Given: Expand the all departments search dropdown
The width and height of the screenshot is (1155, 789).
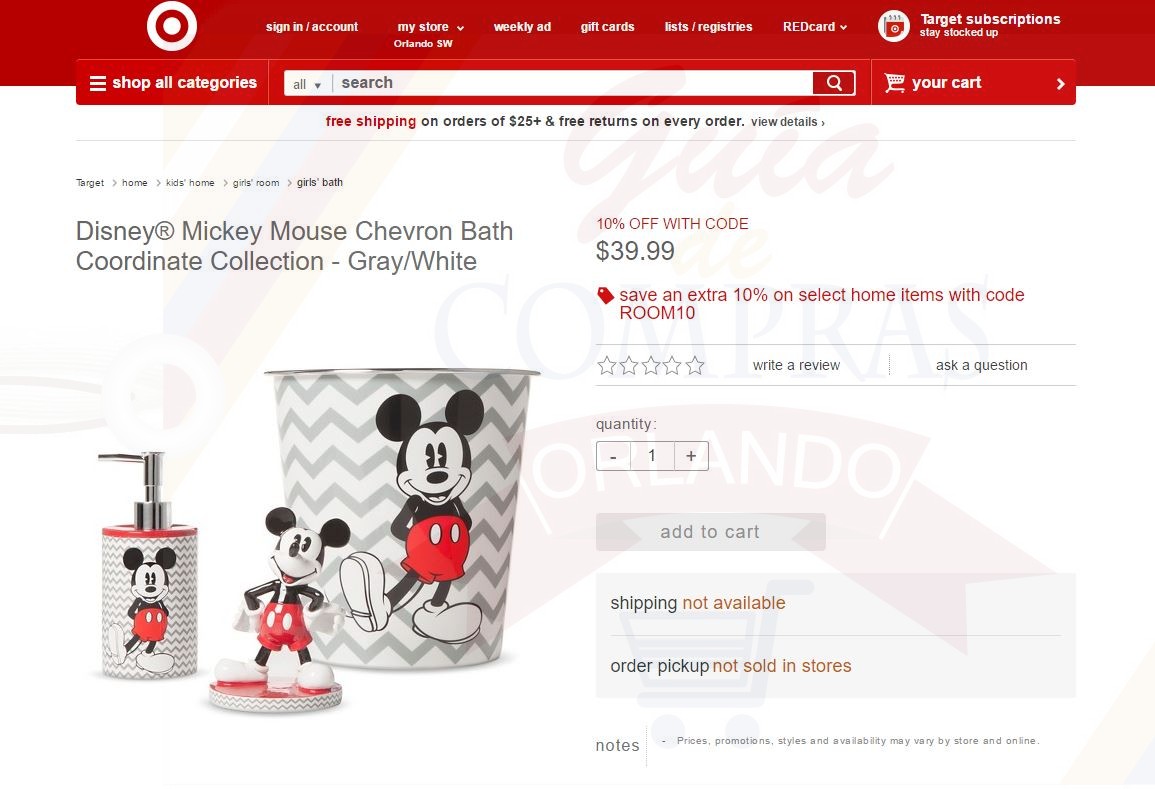Looking at the screenshot, I should click(x=308, y=84).
